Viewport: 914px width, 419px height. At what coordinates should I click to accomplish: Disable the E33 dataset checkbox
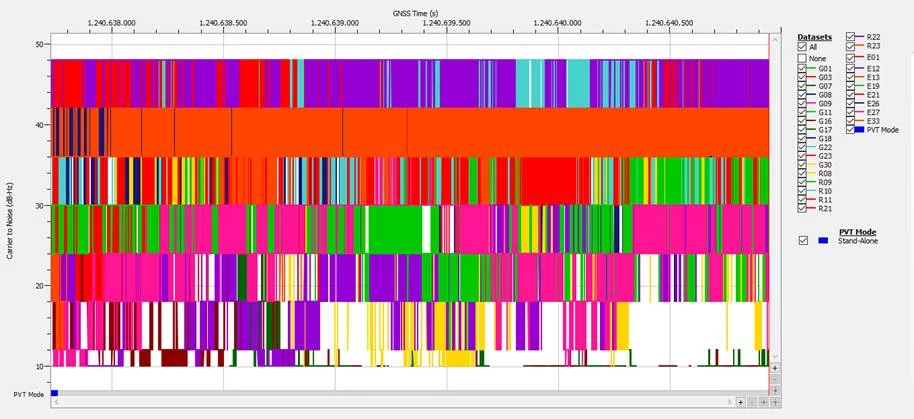851,120
